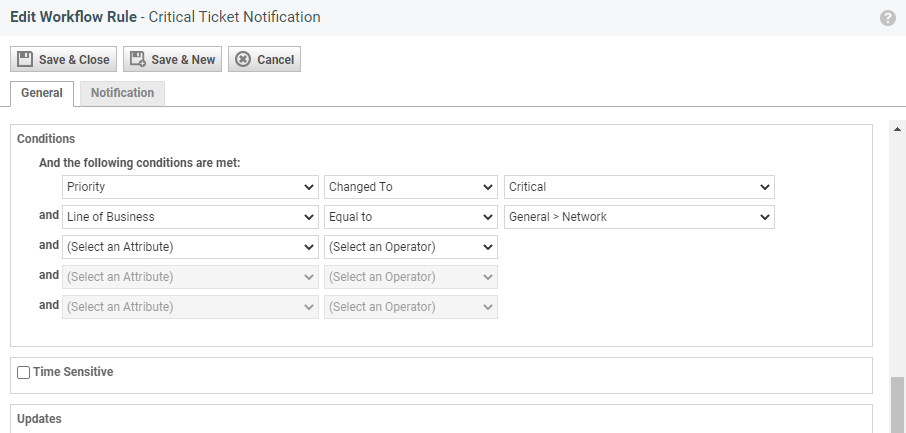Open the Priority attribute dropdown

click(x=190, y=187)
